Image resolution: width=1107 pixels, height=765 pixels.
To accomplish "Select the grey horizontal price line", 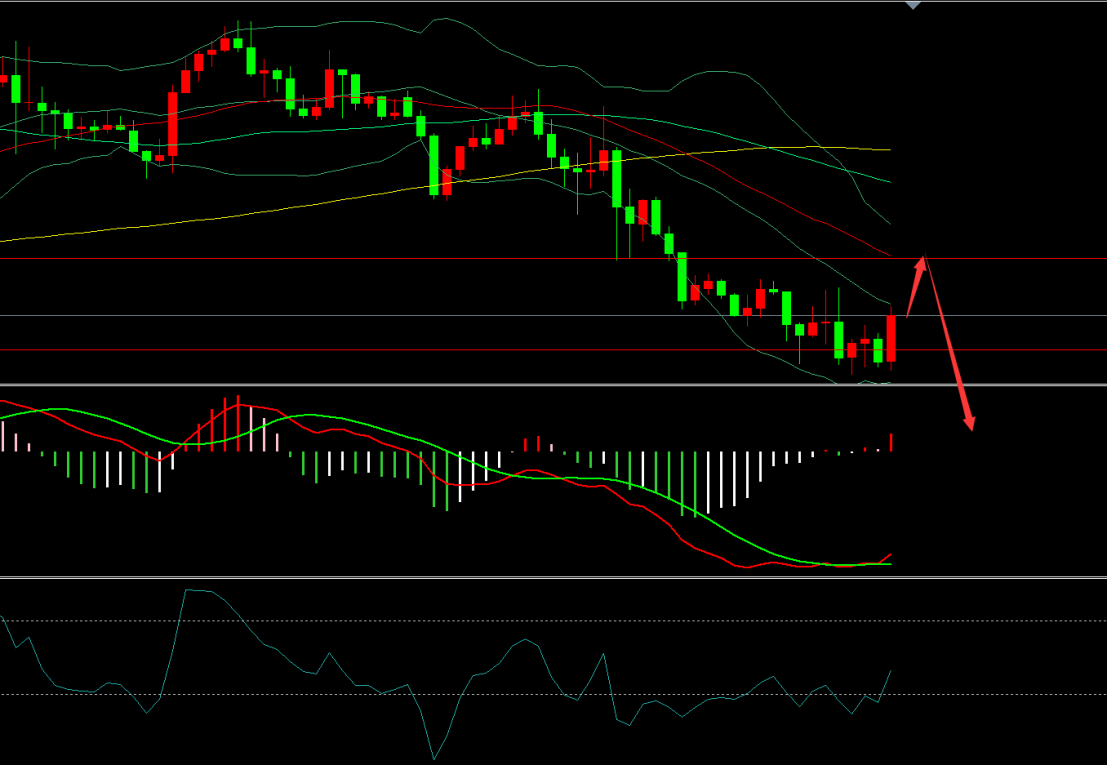I will [554, 315].
